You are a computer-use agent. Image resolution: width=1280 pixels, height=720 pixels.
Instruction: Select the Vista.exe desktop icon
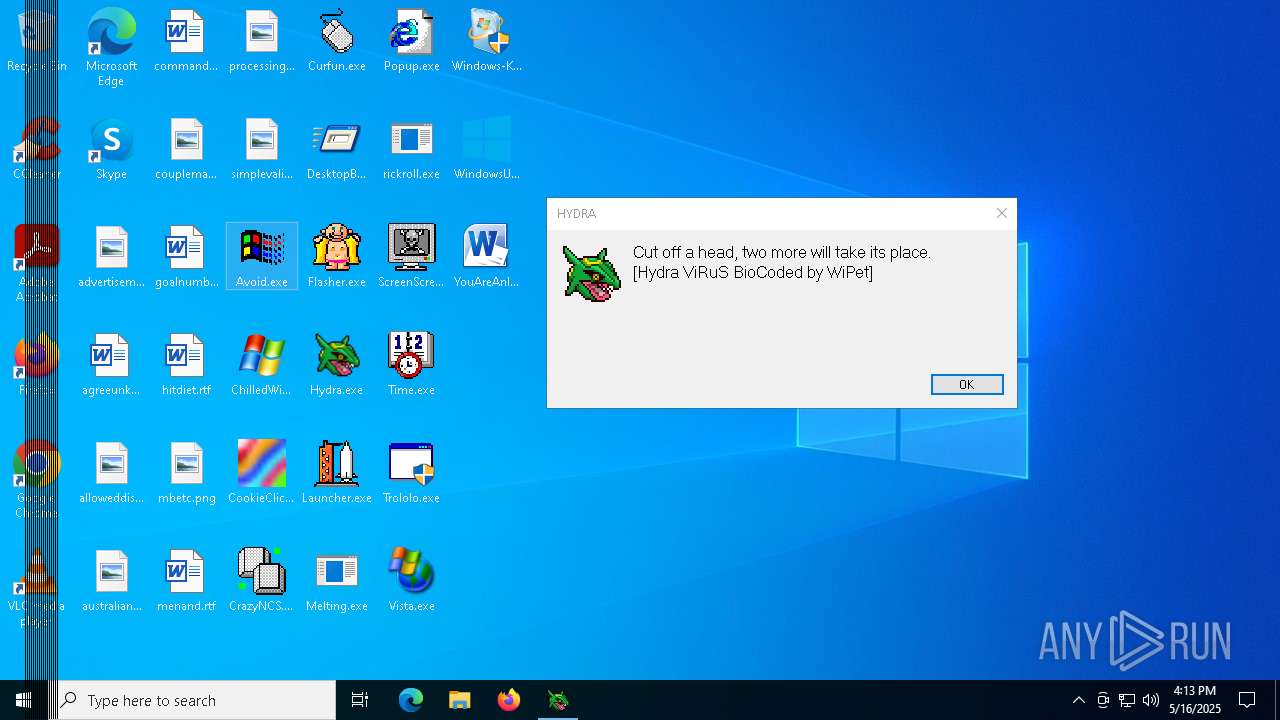click(412, 581)
